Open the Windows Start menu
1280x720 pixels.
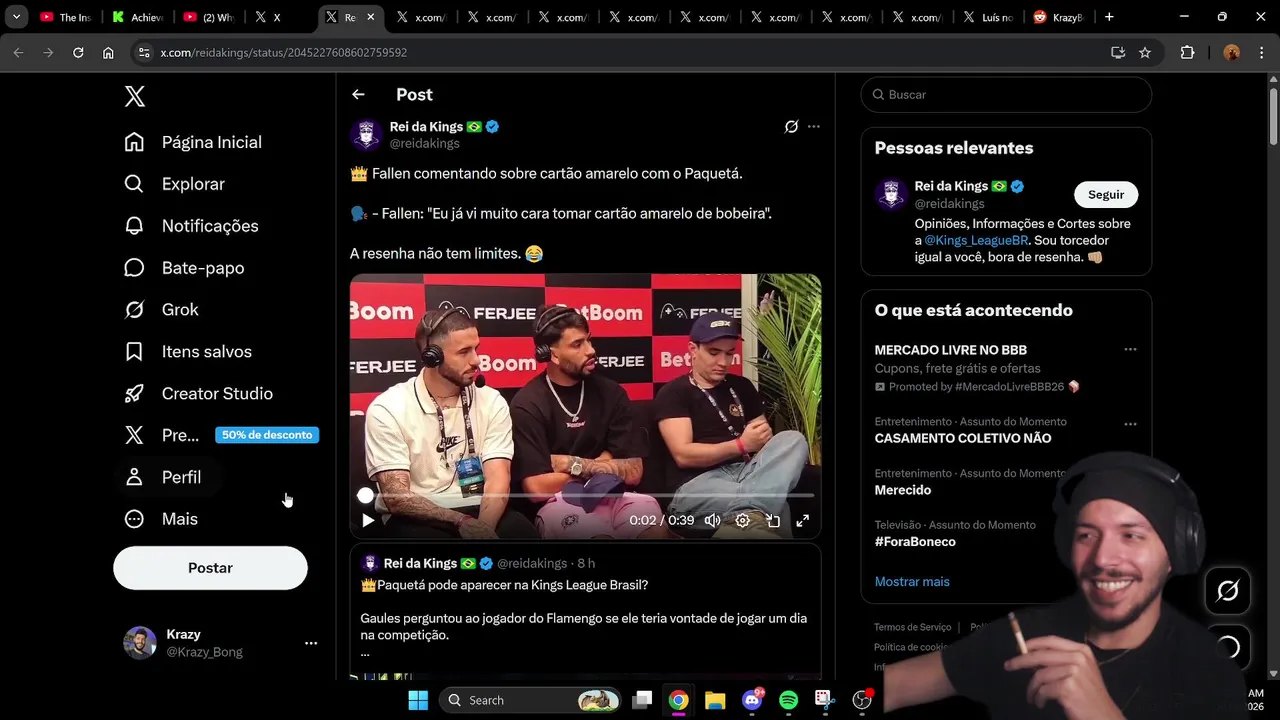[418, 700]
